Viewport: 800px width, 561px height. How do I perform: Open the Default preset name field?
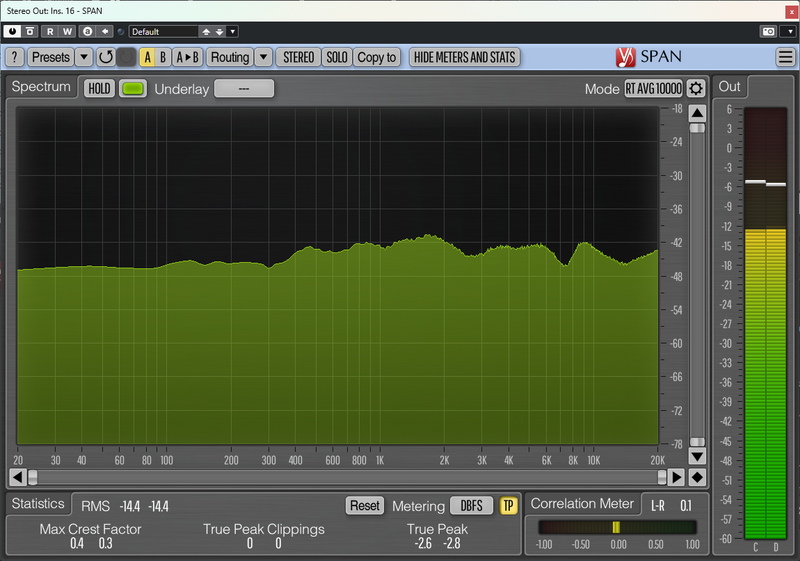(x=163, y=32)
